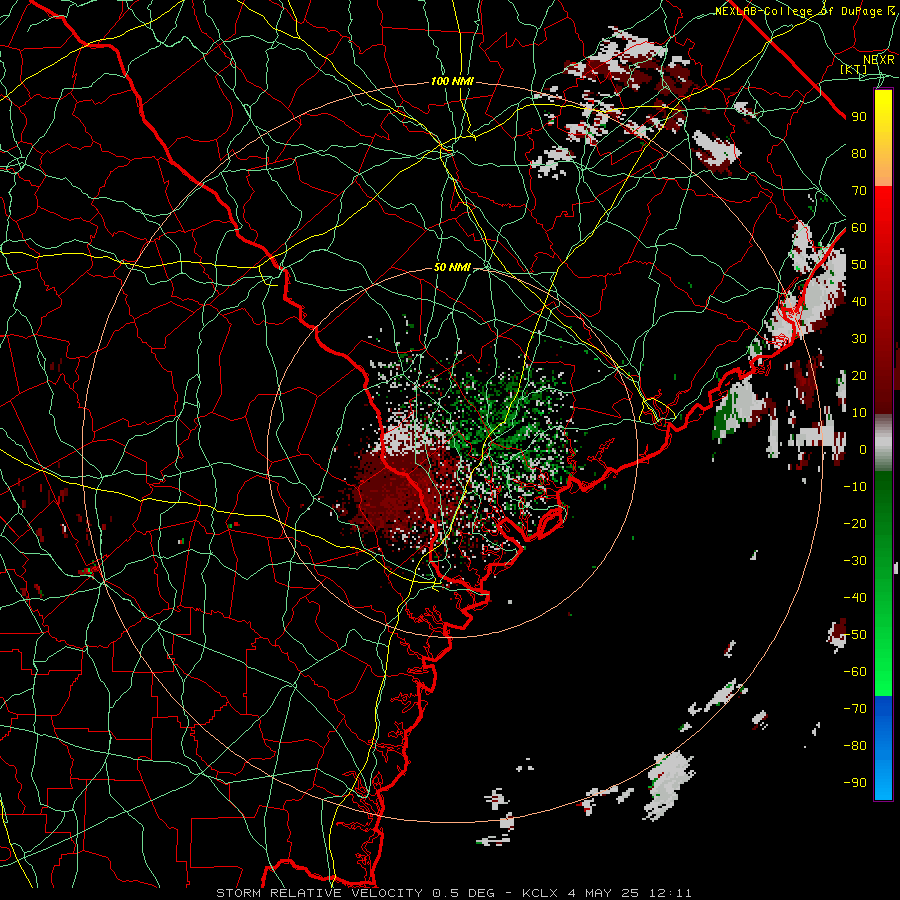Click the 10 value on the velocity scale
The image size is (900, 900).
click(x=859, y=413)
